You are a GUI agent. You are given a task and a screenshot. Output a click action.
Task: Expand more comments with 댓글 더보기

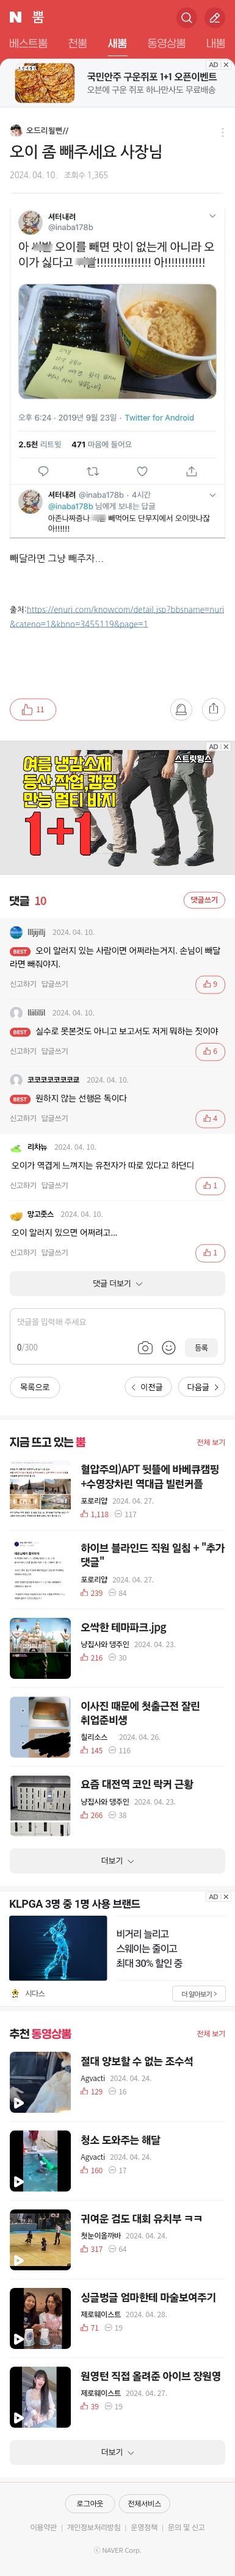(x=117, y=1284)
